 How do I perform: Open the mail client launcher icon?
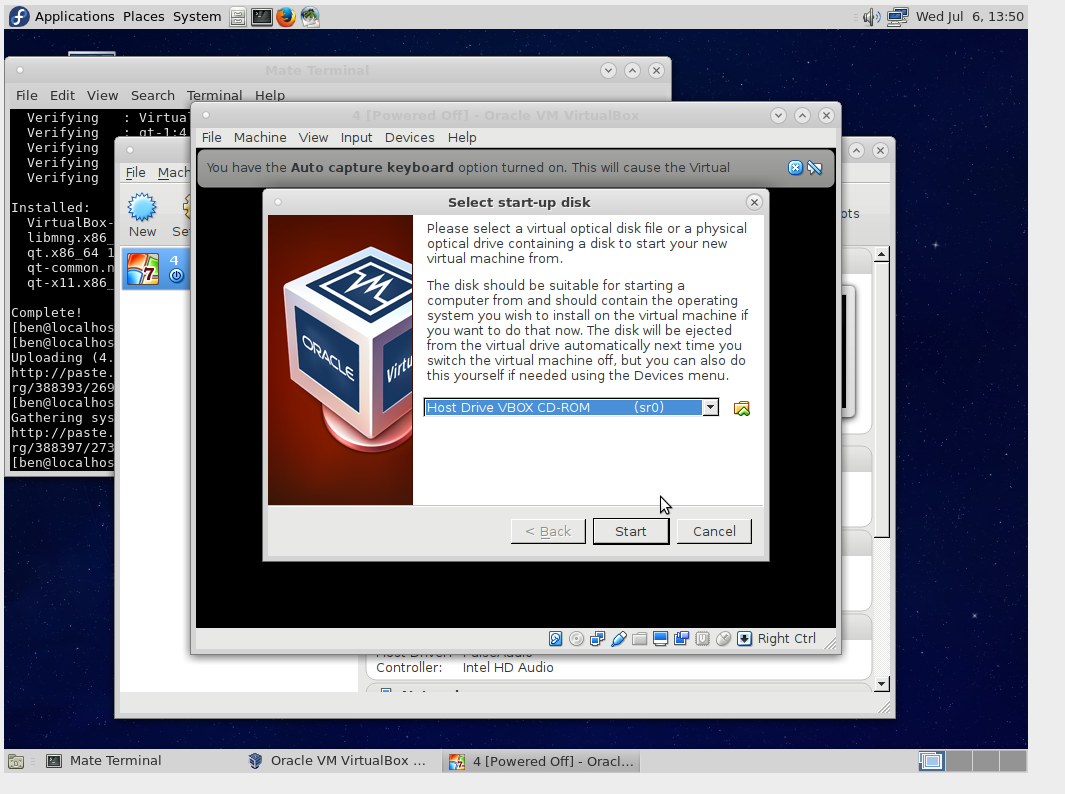coord(310,16)
